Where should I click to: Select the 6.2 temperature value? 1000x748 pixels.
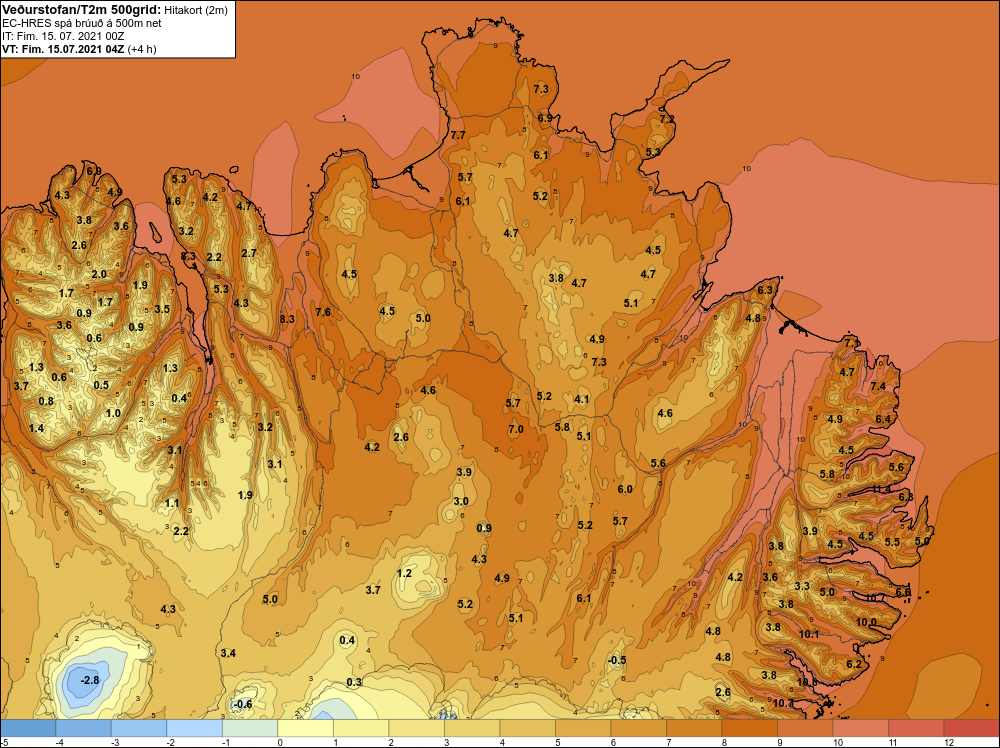point(854,664)
